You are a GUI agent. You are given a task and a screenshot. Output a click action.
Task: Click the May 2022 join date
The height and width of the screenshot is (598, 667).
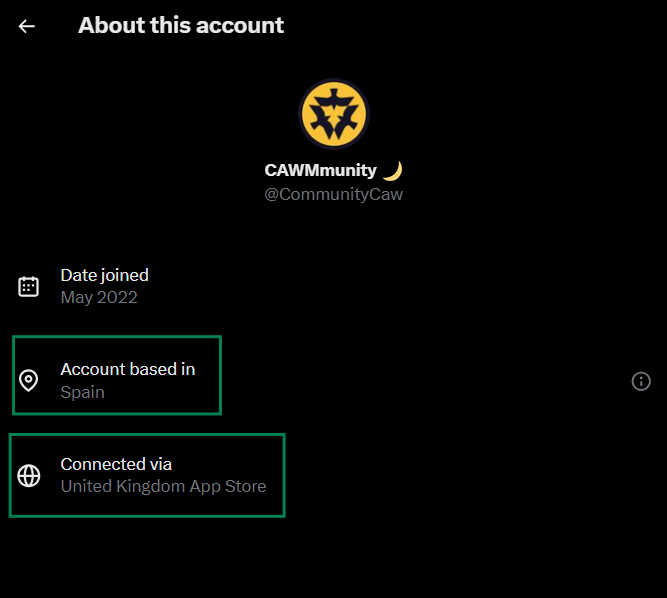99,298
